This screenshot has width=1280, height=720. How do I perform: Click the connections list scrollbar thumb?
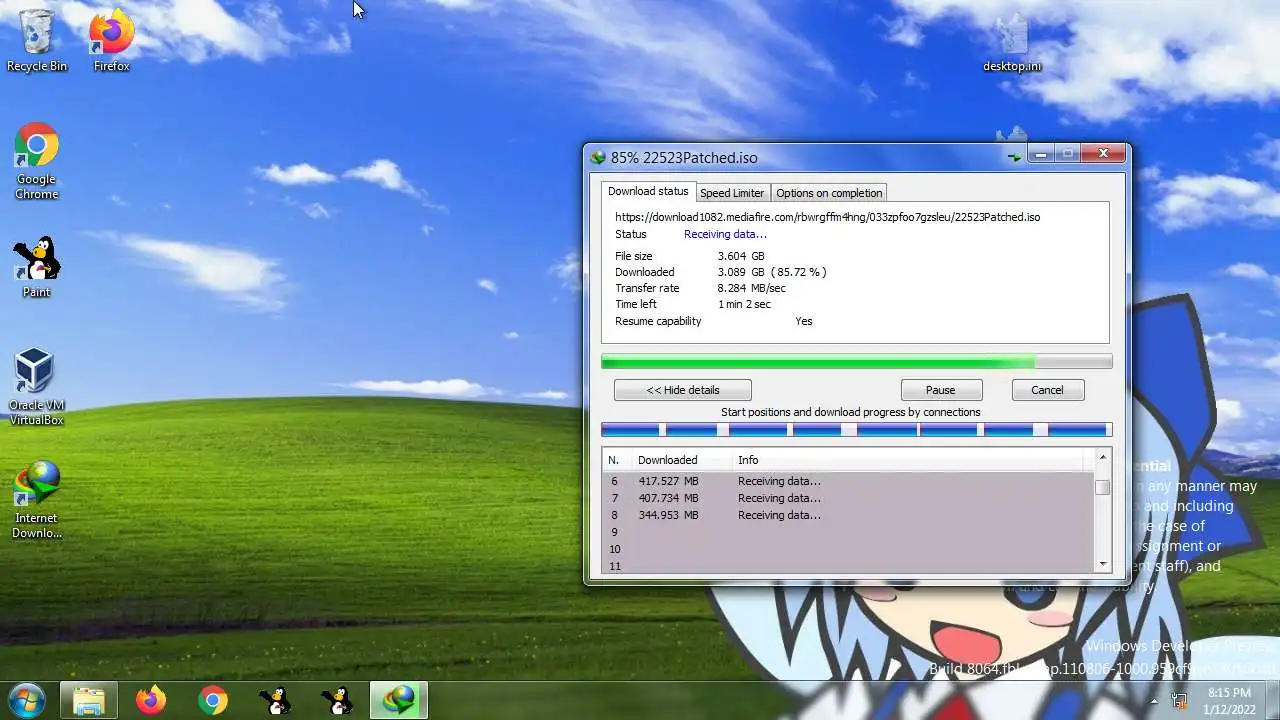(1103, 488)
